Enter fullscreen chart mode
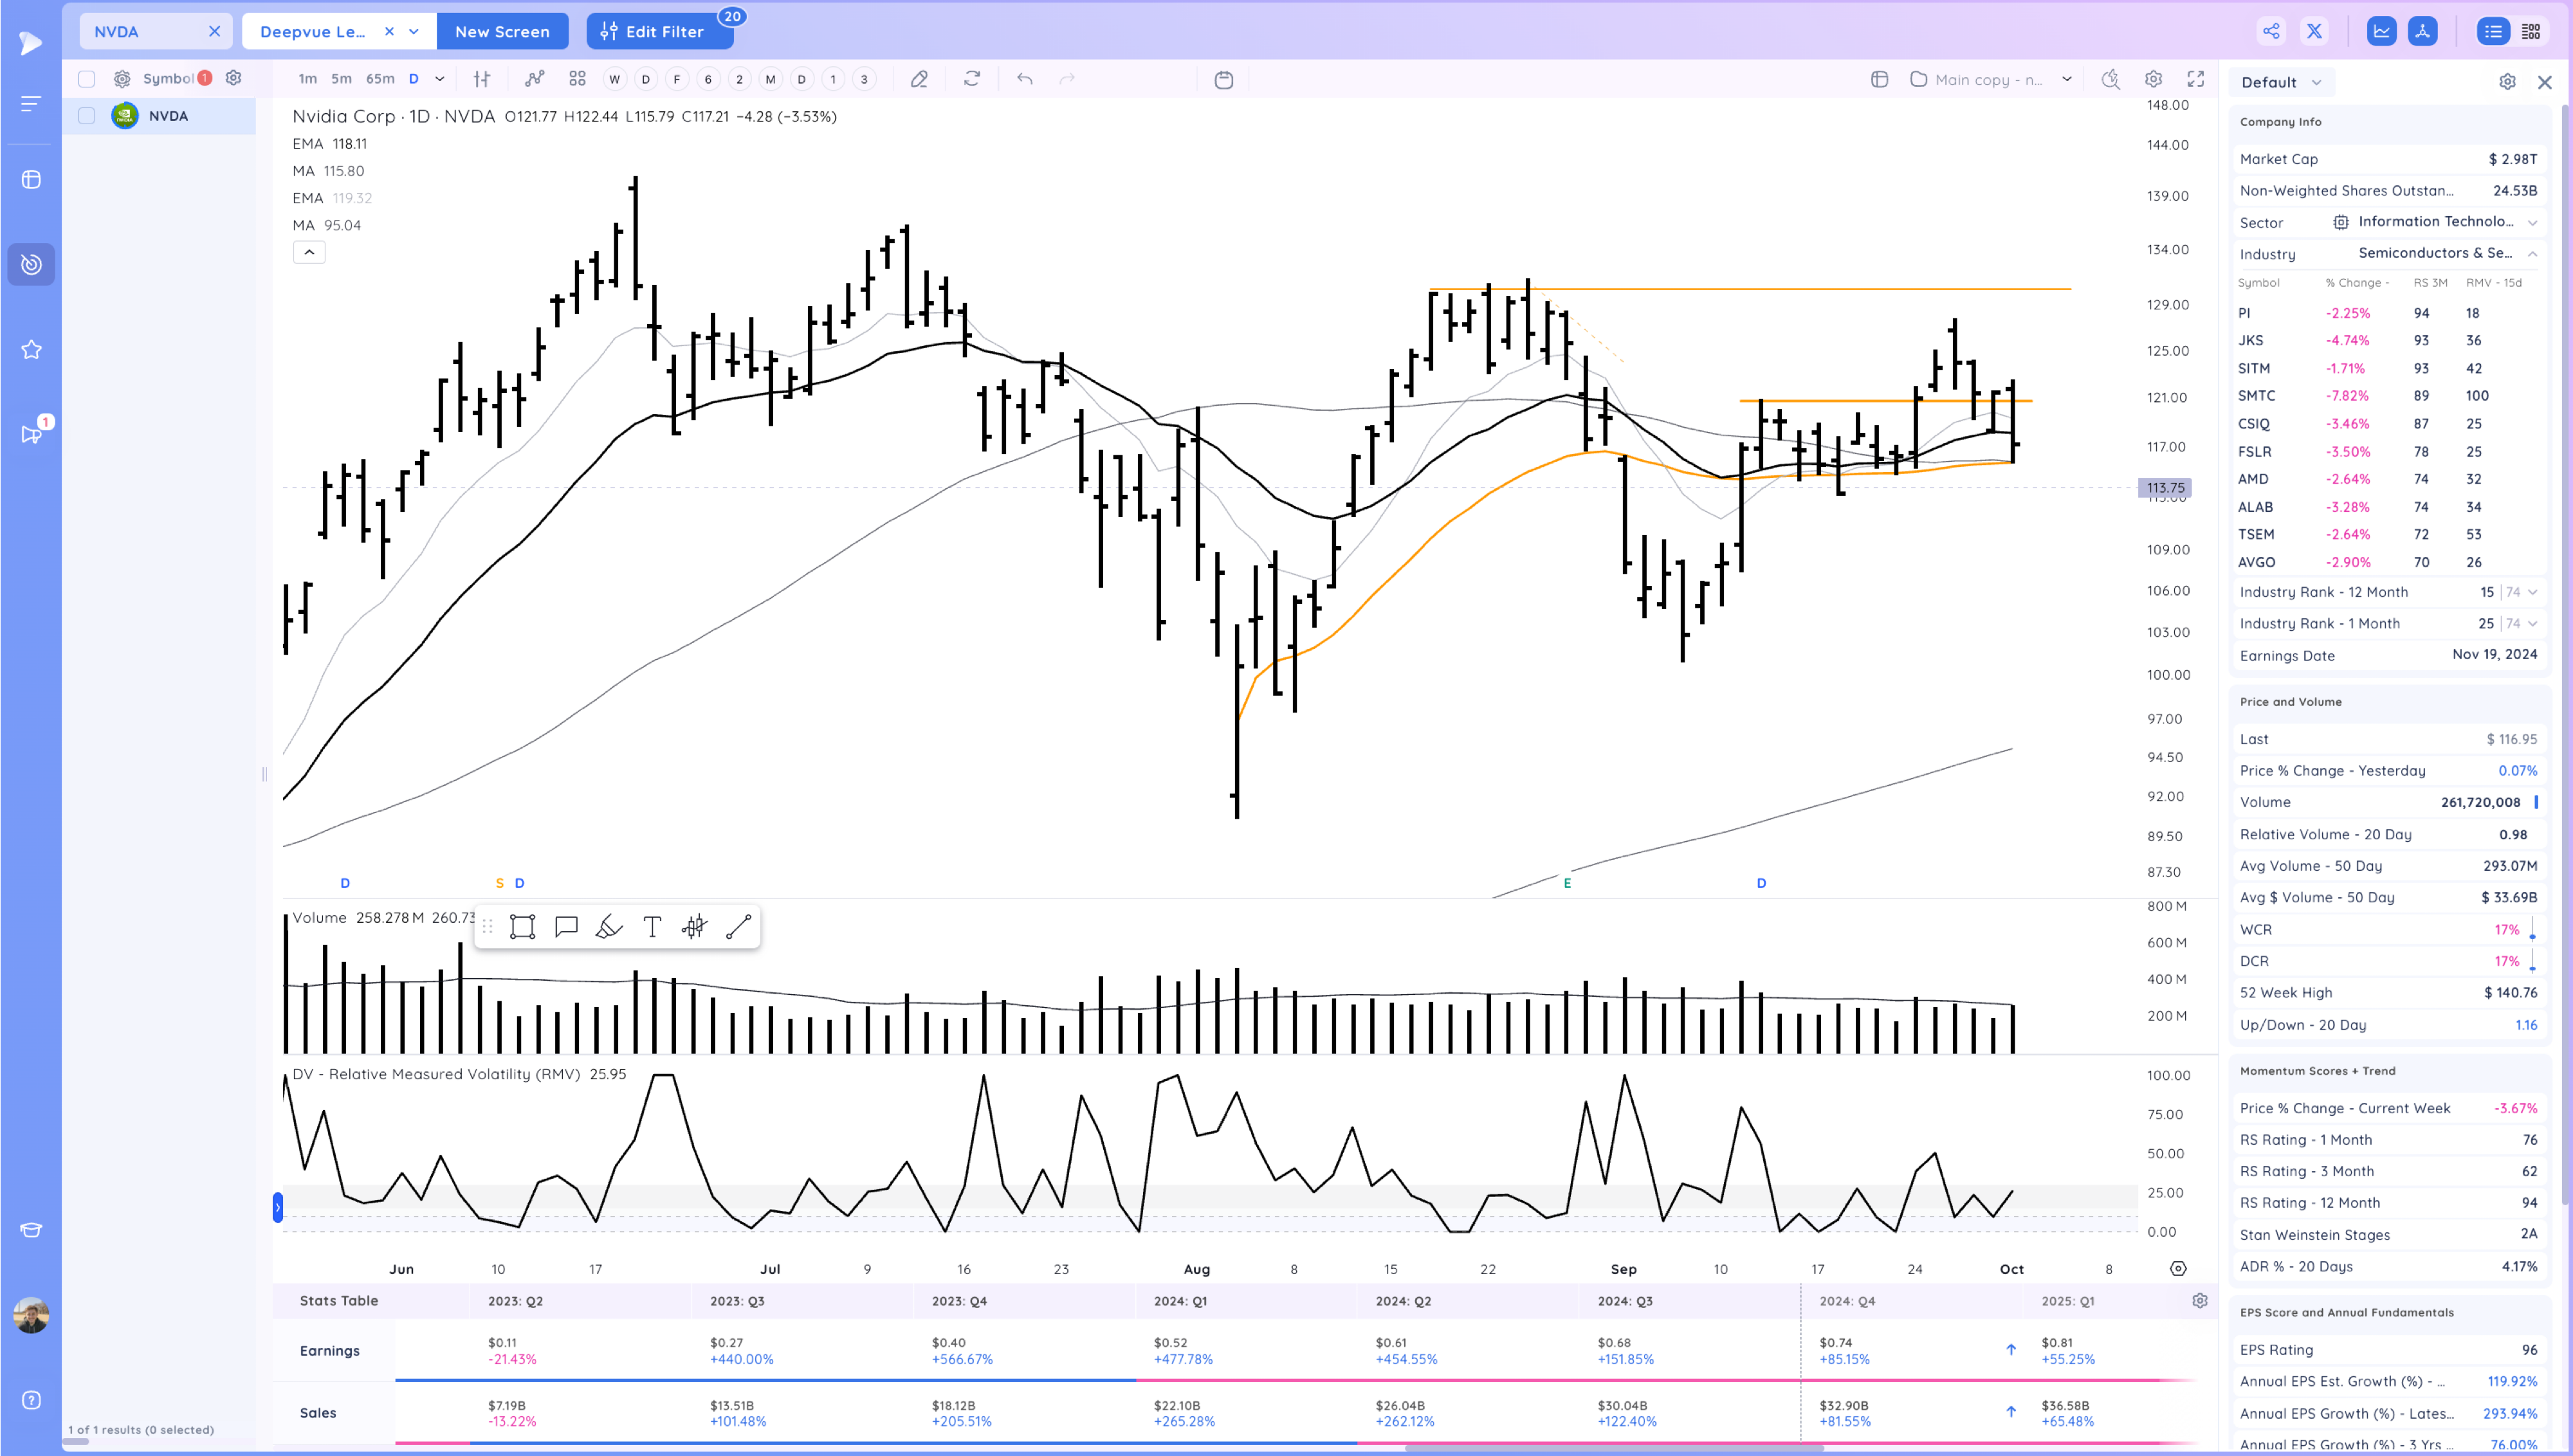 [x=2196, y=79]
